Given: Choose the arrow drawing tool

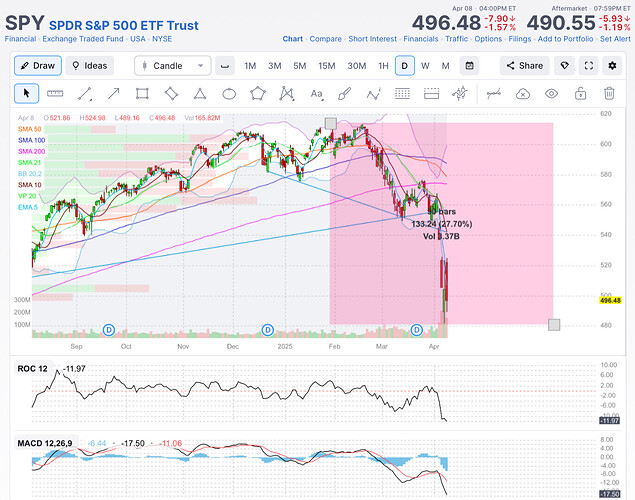Looking at the screenshot, I should [x=114, y=94].
